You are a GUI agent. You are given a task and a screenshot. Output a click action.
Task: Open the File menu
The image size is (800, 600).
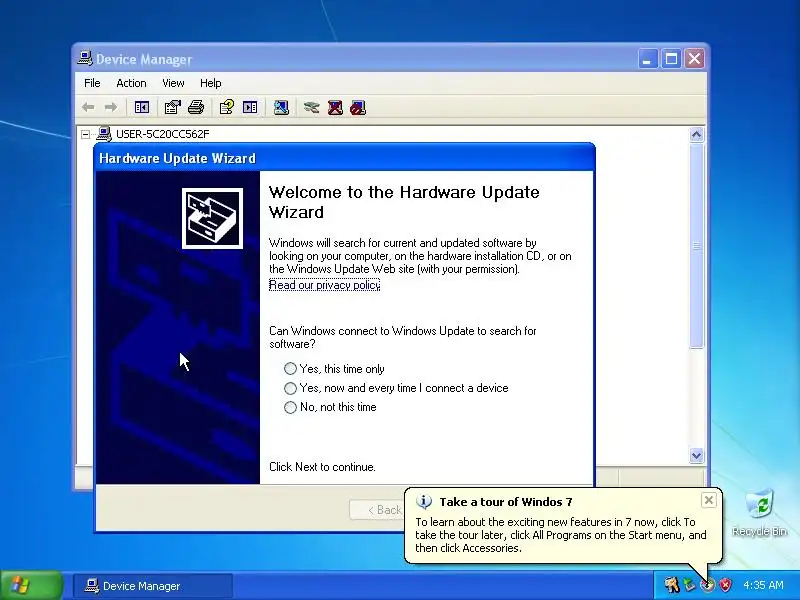92,83
